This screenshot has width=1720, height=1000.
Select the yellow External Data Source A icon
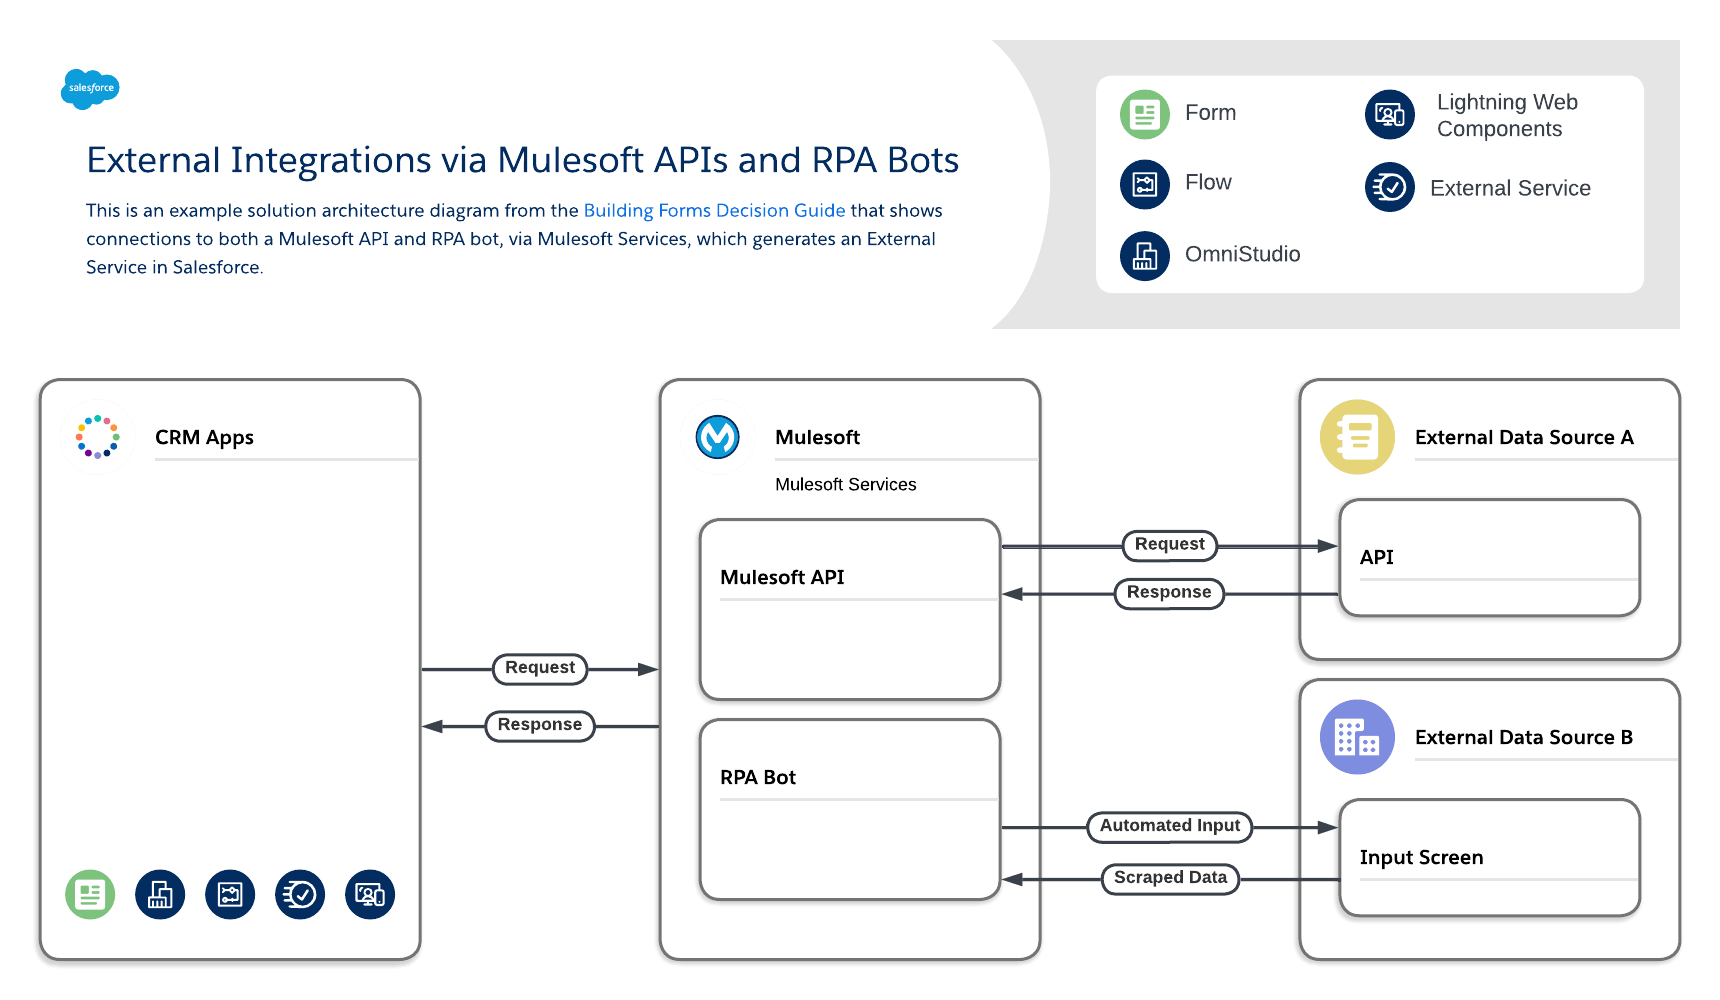(x=1357, y=437)
